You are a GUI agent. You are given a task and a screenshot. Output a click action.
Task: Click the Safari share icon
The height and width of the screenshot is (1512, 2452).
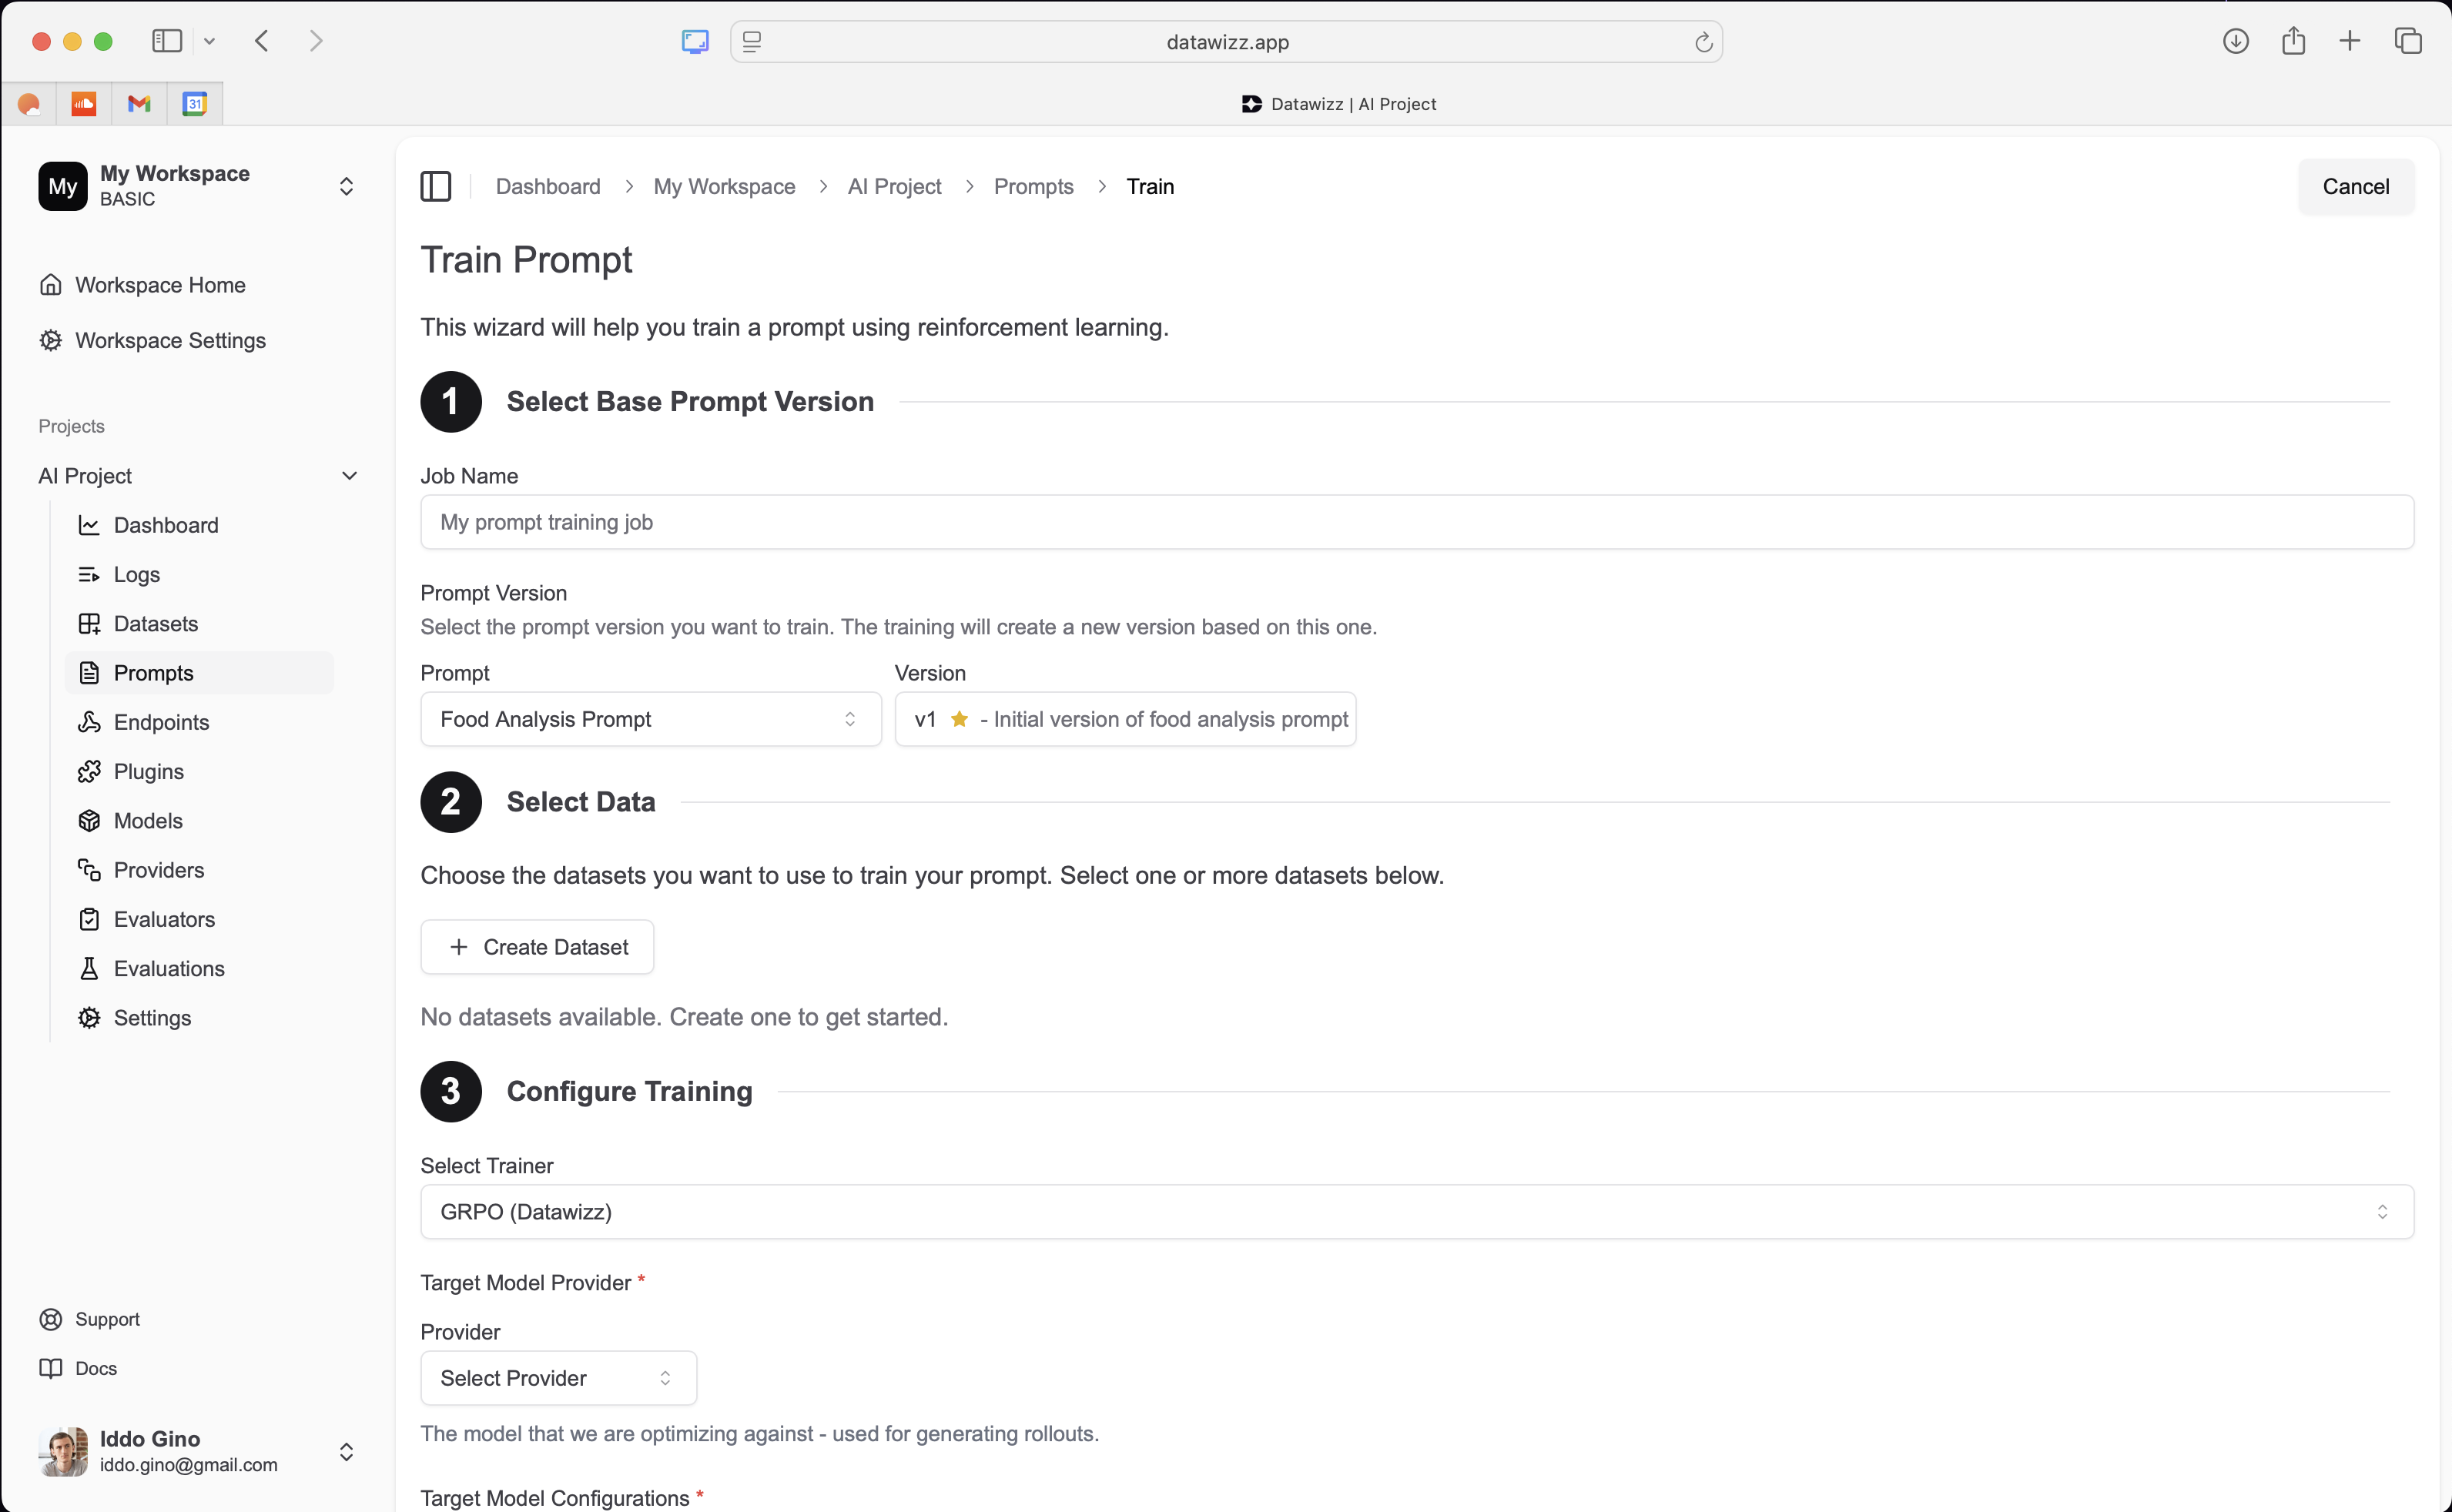click(2294, 41)
